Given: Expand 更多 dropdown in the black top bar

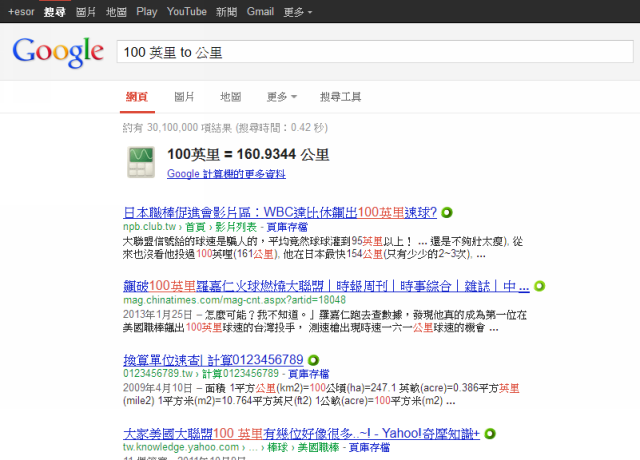Looking at the screenshot, I should [298, 12].
